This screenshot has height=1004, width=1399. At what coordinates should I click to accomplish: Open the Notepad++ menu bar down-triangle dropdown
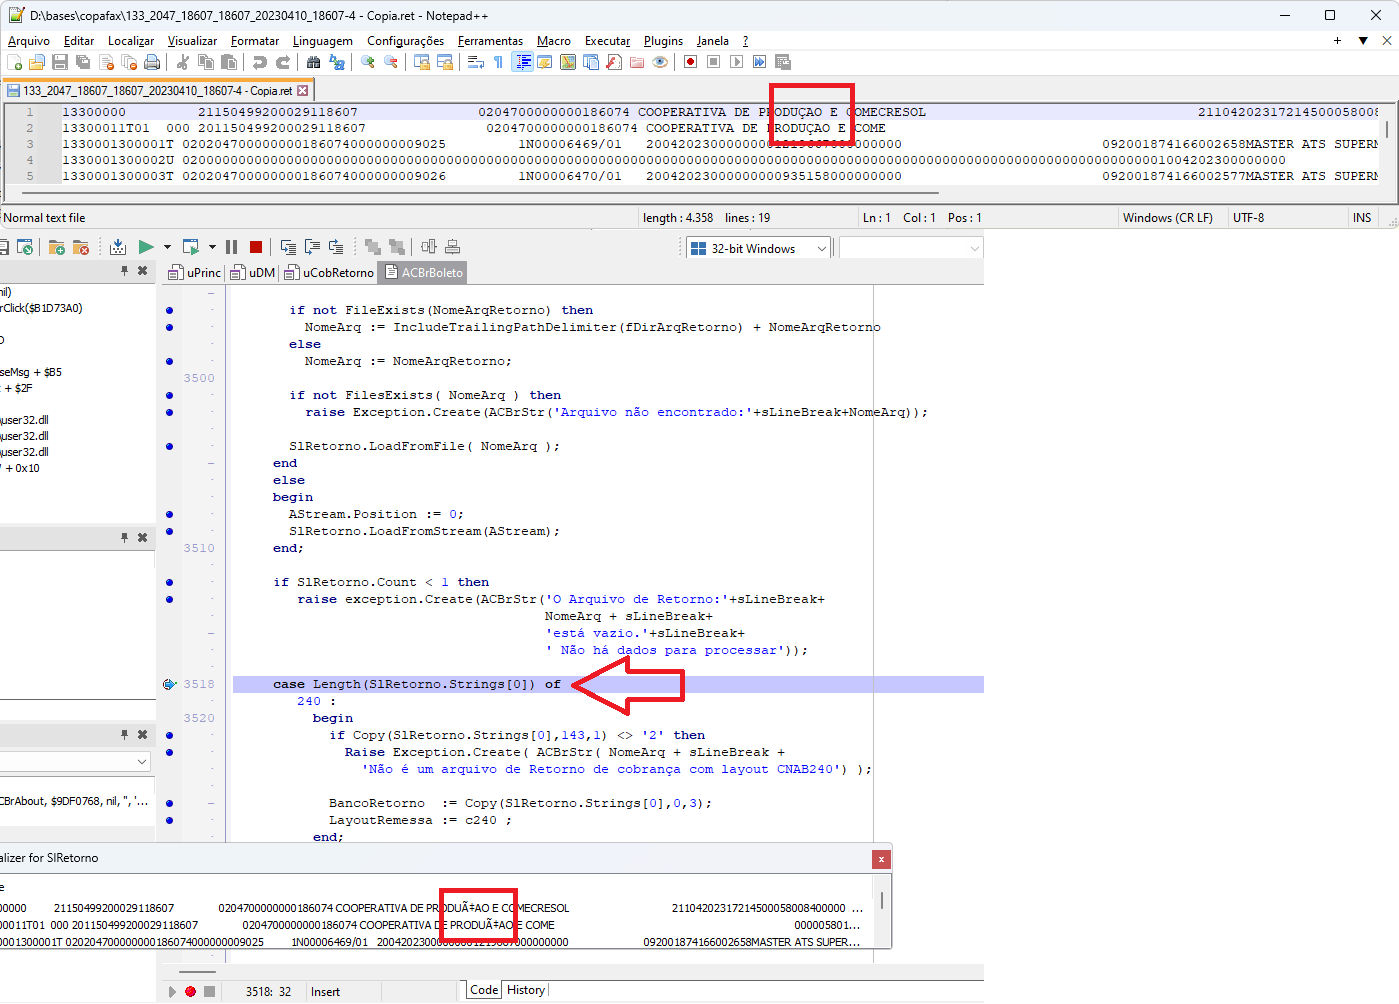(x=1363, y=41)
